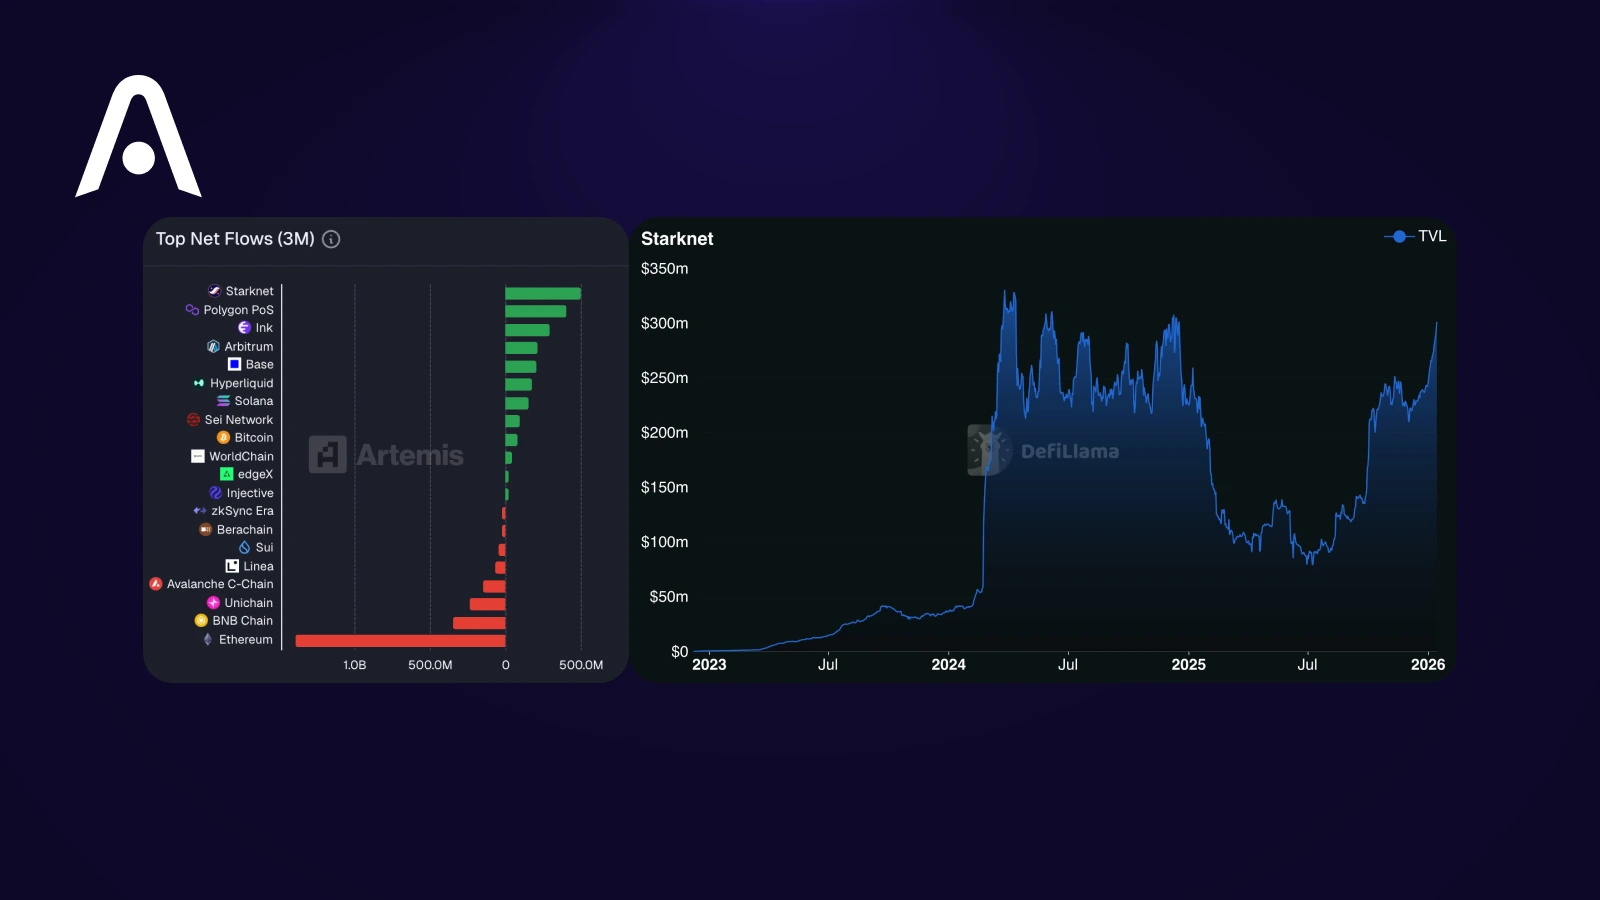Click the Solana chain icon
1600x900 pixels.
coord(223,401)
